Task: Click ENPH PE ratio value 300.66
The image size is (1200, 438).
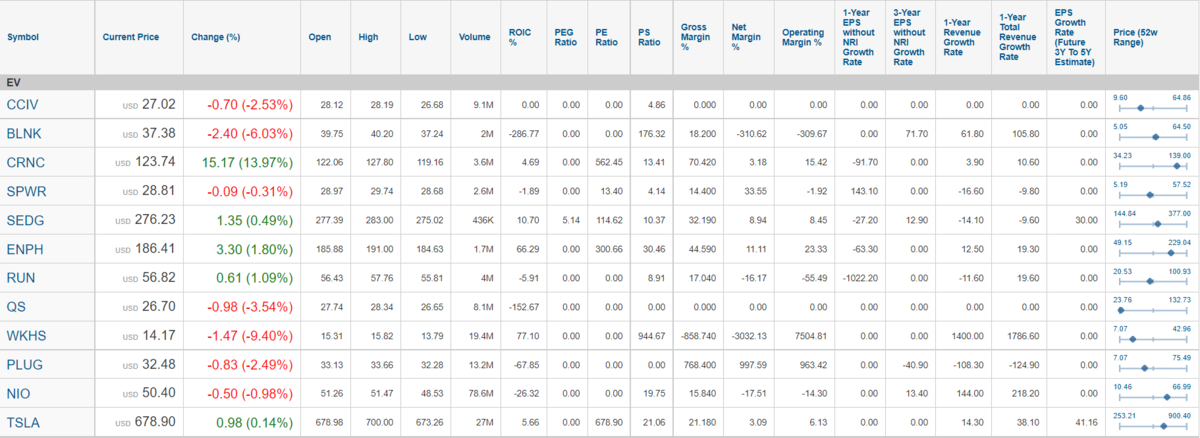Action: pos(608,249)
